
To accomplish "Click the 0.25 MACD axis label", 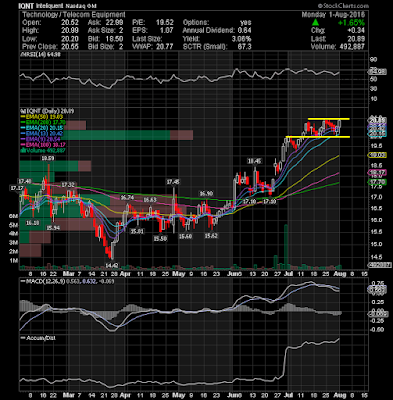I will pyautogui.click(x=377, y=302).
